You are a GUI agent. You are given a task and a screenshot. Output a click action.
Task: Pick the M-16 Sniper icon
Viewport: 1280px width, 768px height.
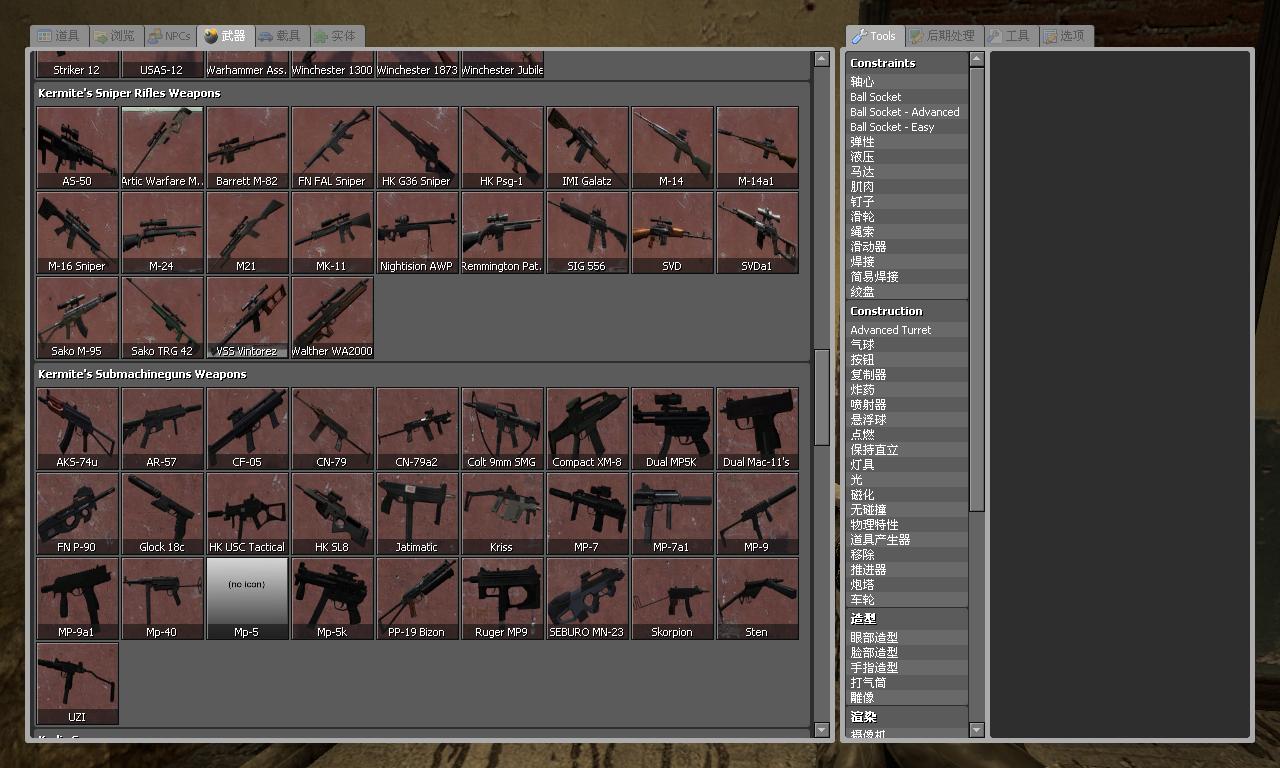pos(77,233)
